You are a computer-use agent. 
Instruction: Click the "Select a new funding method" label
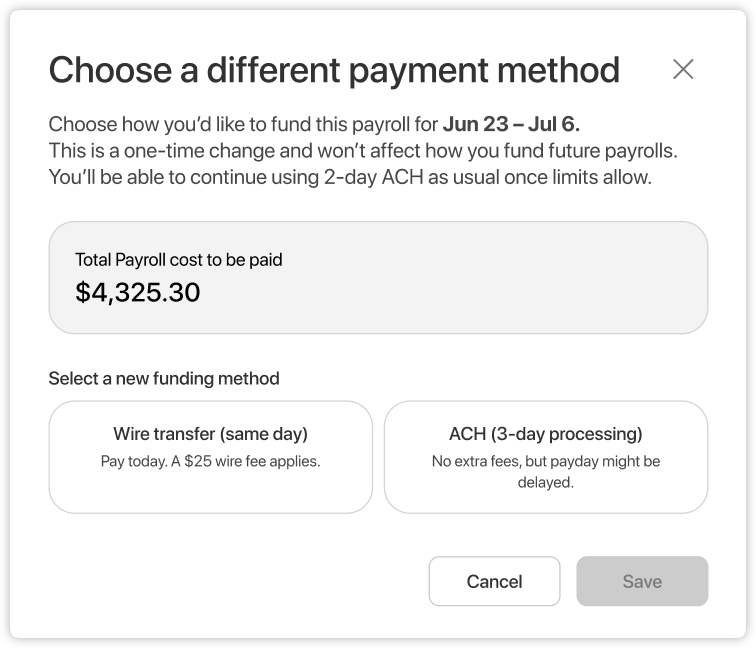164,379
